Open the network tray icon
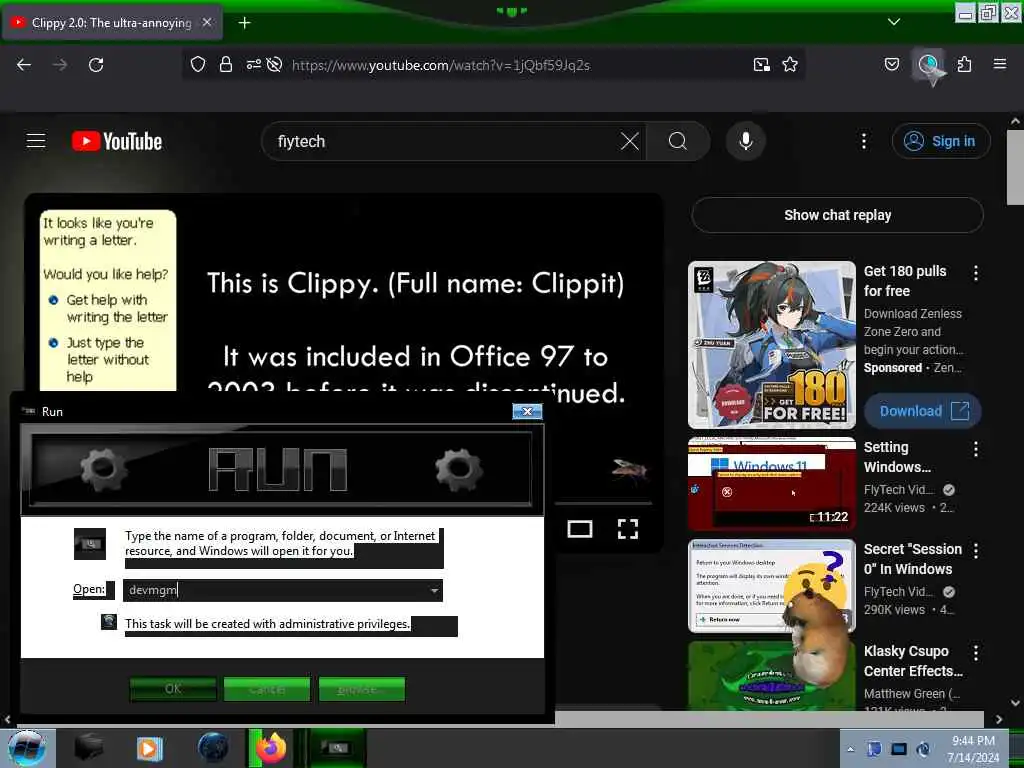Image resolution: width=1024 pixels, height=768 pixels. pyautogui.click(x=899, y=749)
